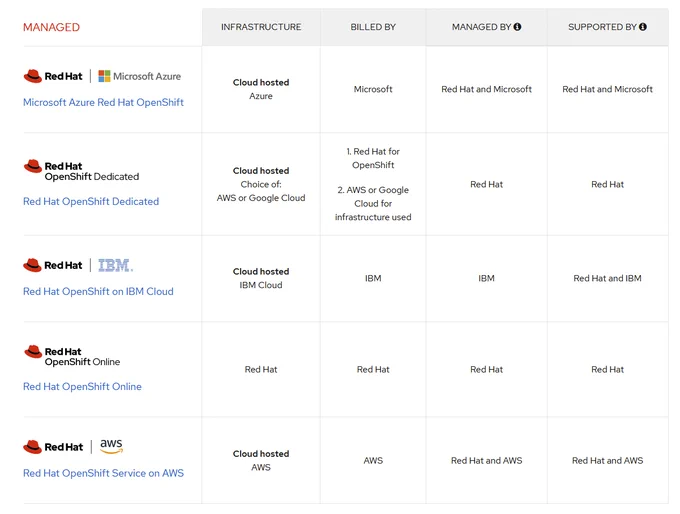This screenshot has width=680, height=514.
Task: Click '2. AWS or Google Cloud for infrastructure used'
Action: (x=373, y=203)
